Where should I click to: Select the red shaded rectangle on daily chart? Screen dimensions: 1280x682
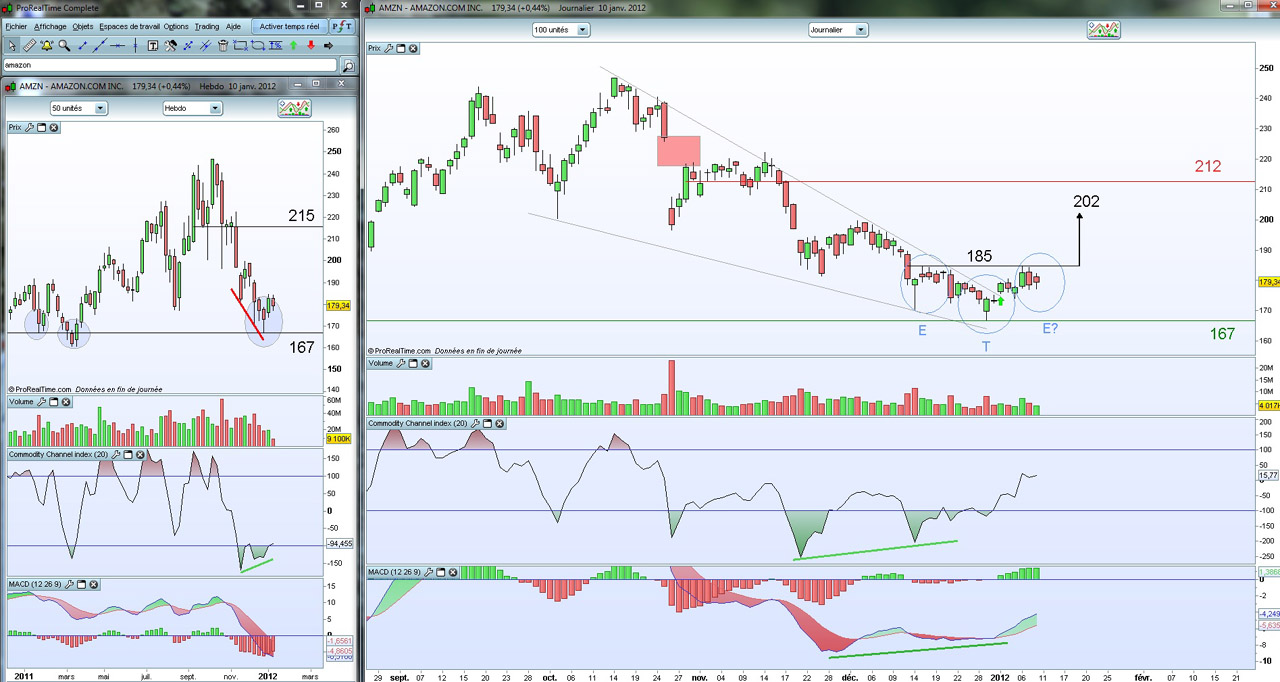pos(678,151)
